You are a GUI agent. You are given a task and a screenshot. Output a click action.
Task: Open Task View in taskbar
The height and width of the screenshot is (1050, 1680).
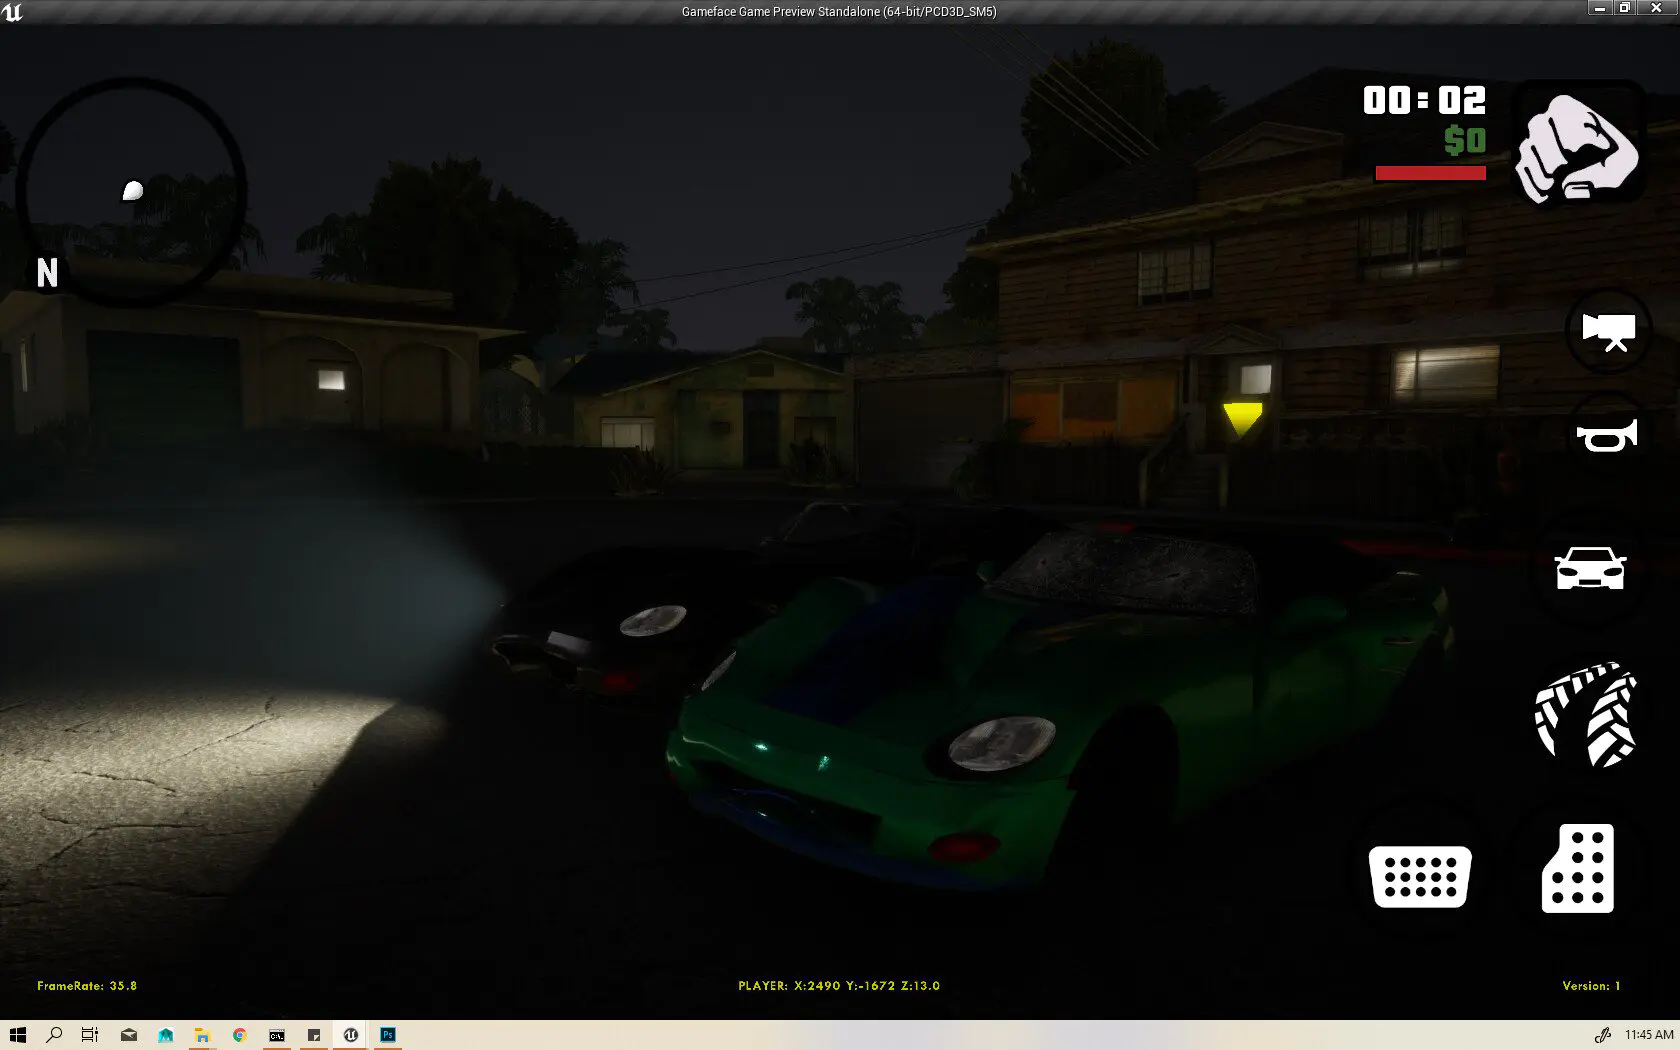click(x=90, y=1035)
